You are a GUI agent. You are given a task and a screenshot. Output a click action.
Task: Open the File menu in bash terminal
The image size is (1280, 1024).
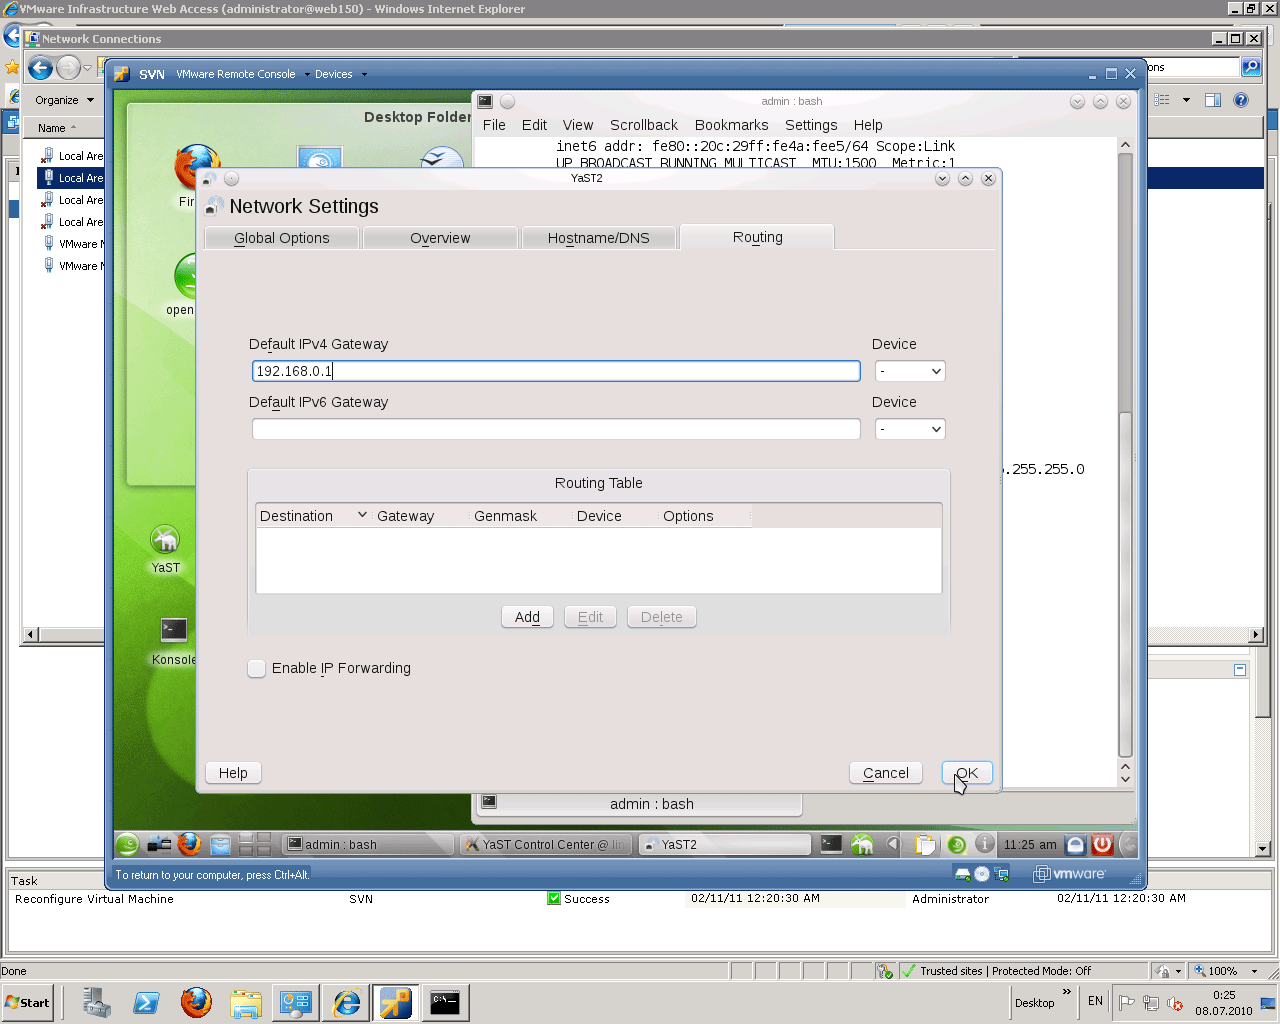494,125
